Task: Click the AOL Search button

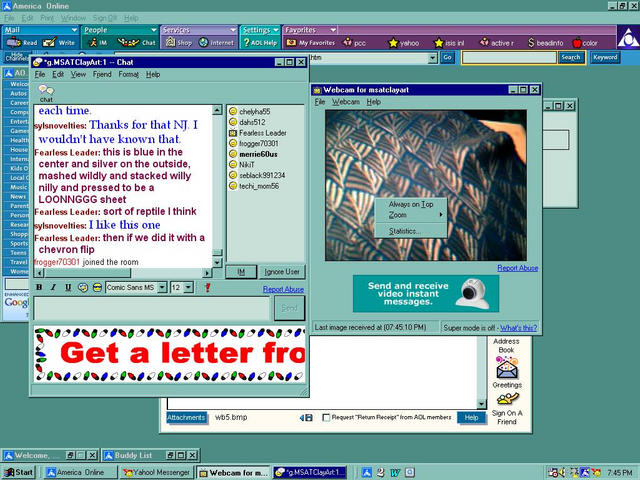Action: click(571, 58)
